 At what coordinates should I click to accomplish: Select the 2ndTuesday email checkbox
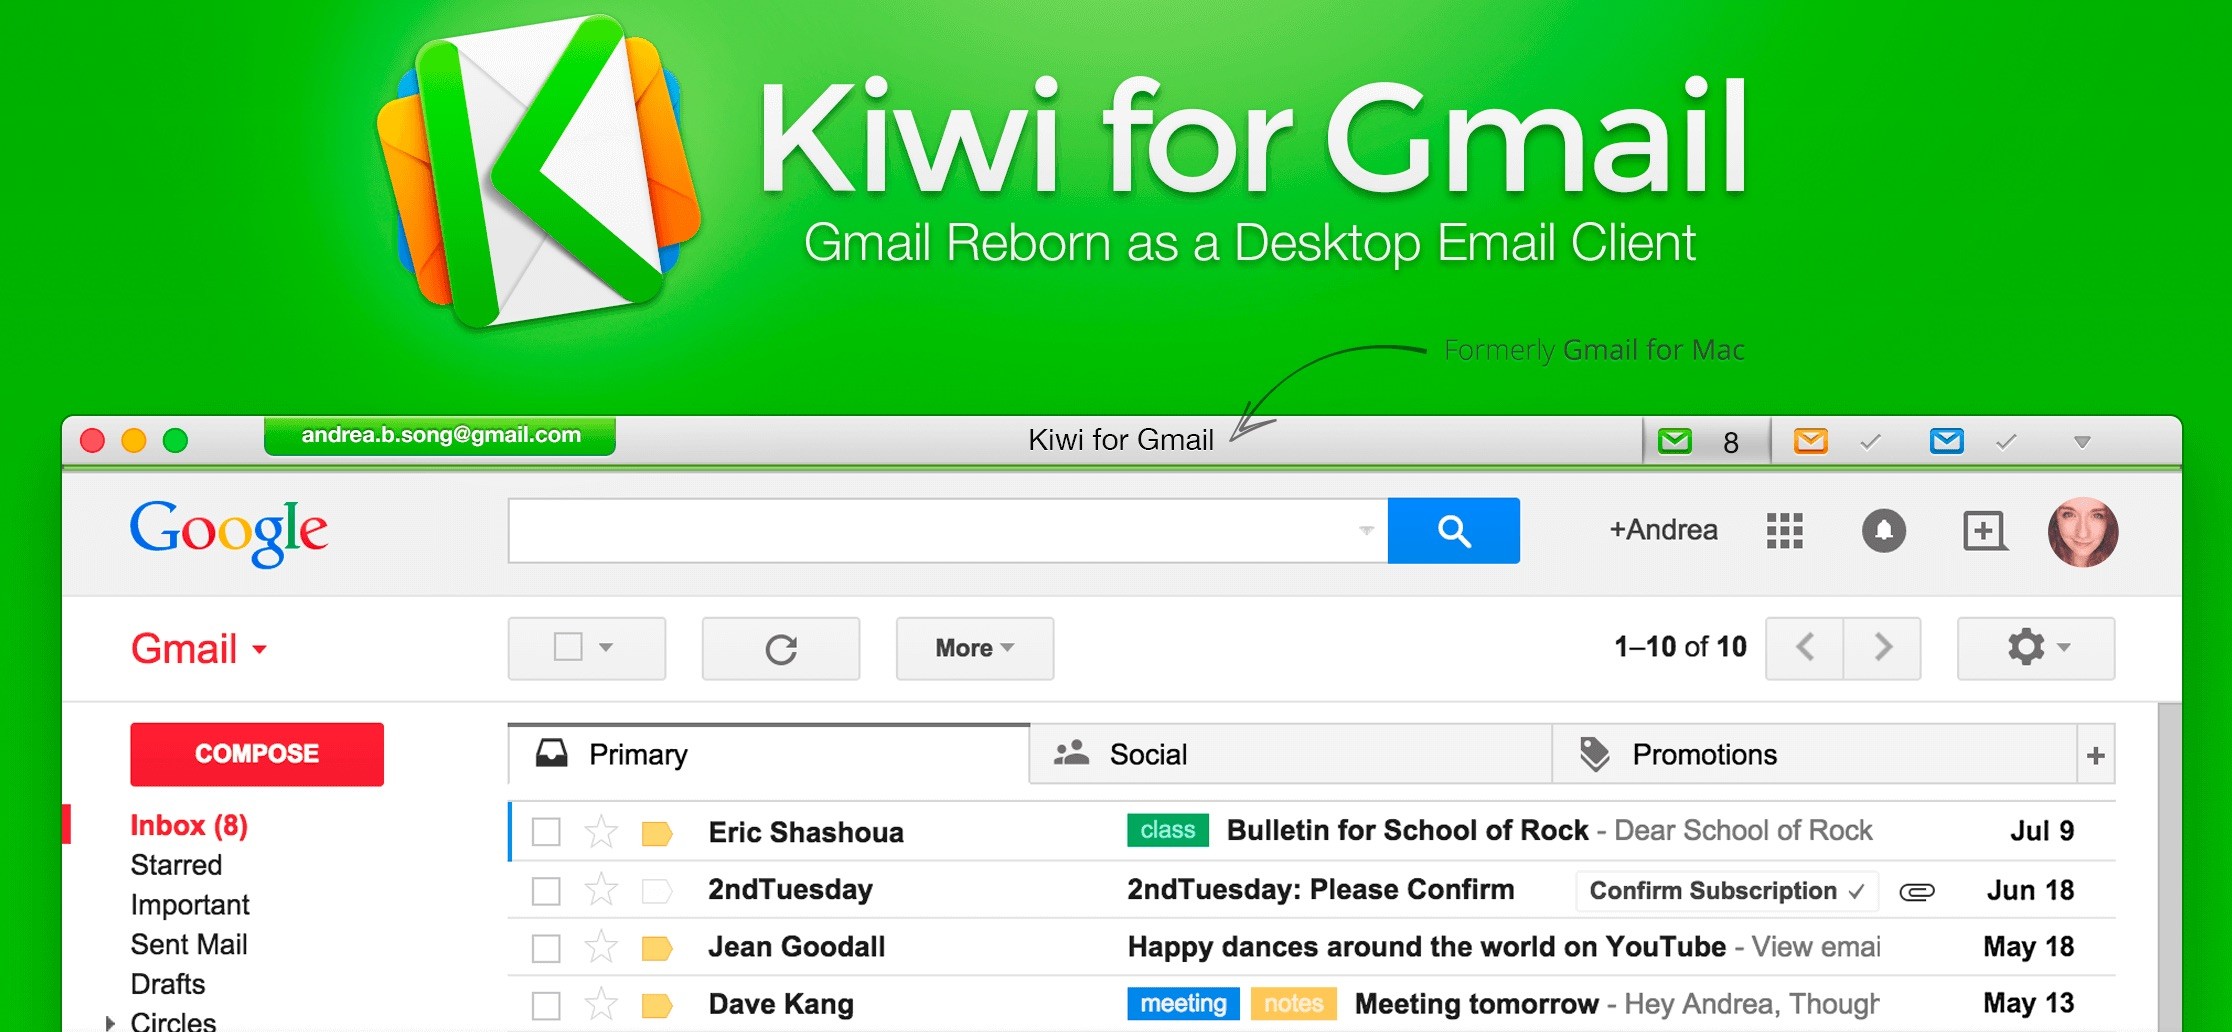tap(546, 890)
